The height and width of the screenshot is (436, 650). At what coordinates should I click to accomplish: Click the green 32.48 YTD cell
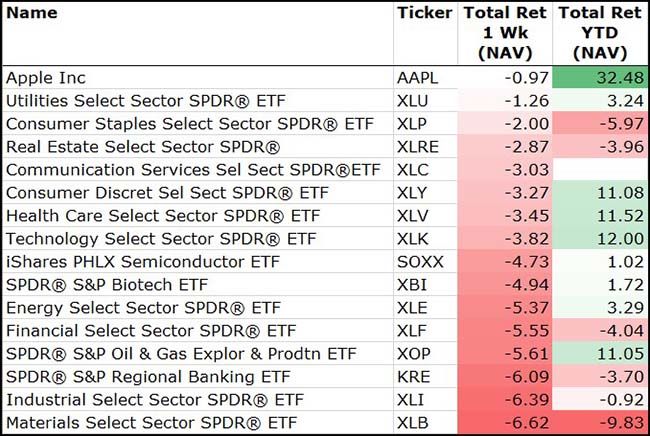(x=598, y=77)
